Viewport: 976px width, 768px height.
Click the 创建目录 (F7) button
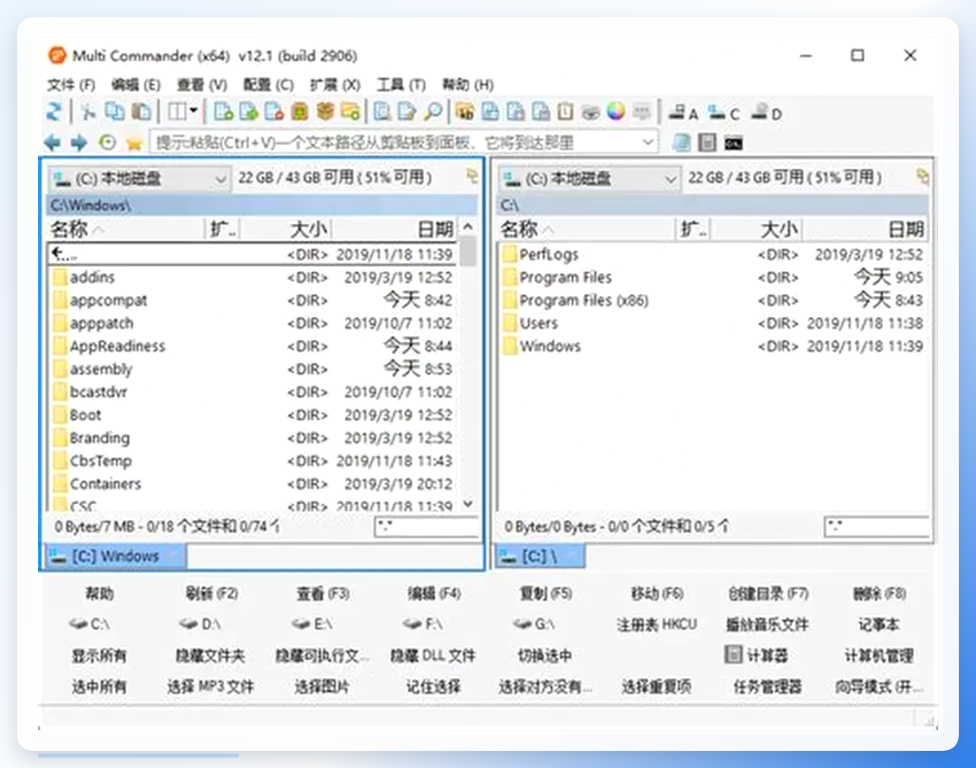(x=768, y=593)
